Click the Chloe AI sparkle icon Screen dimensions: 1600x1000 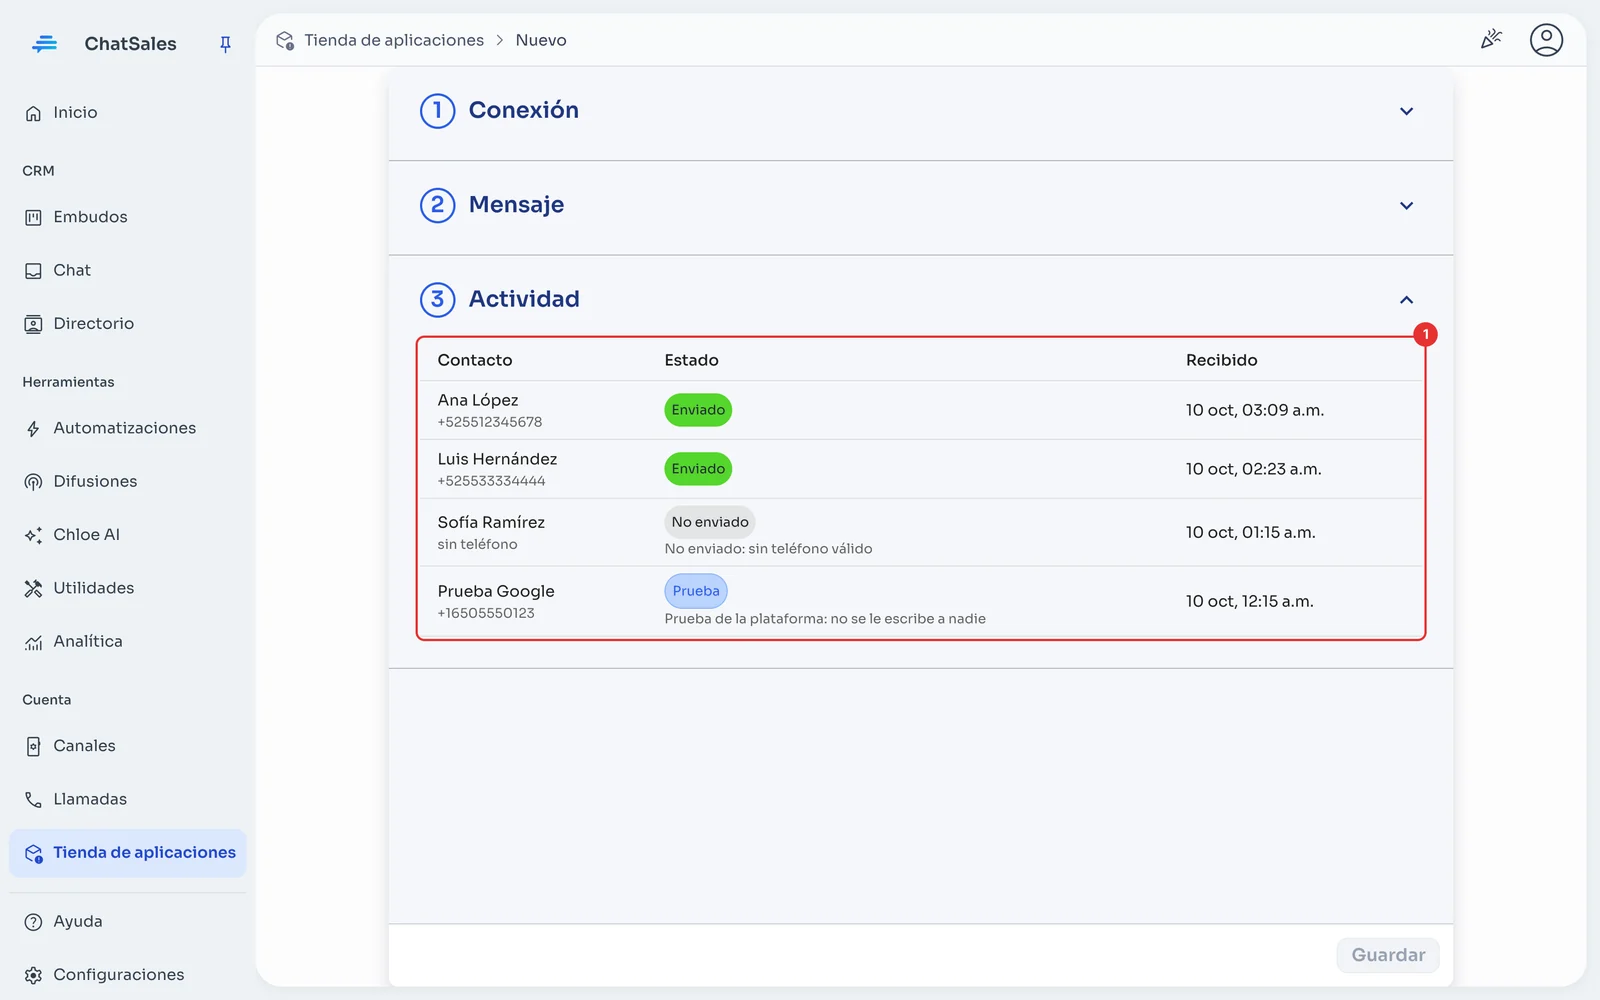click(x=33, y=535)
